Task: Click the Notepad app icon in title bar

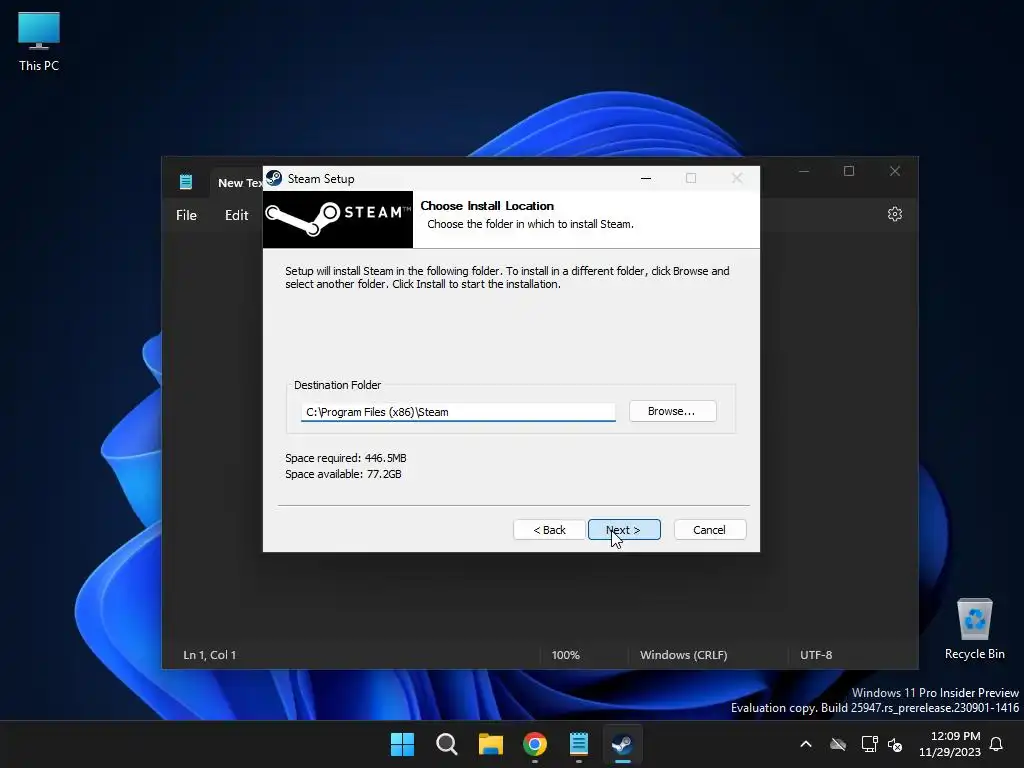Action: (186, 182)
